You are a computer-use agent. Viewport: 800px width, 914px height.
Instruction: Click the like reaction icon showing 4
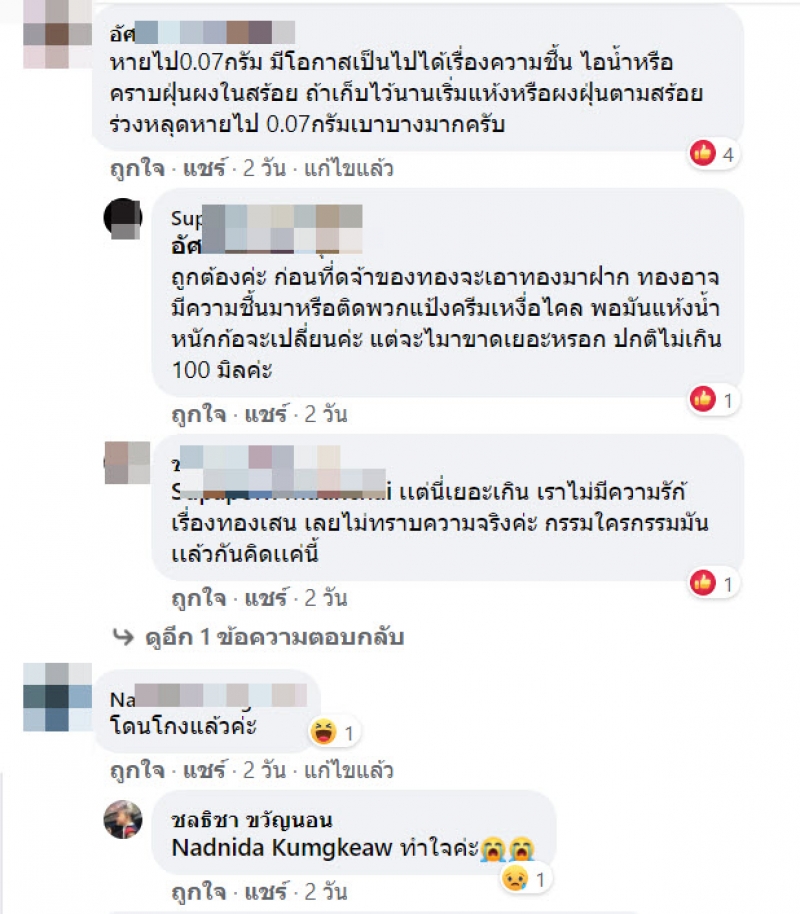703,153
